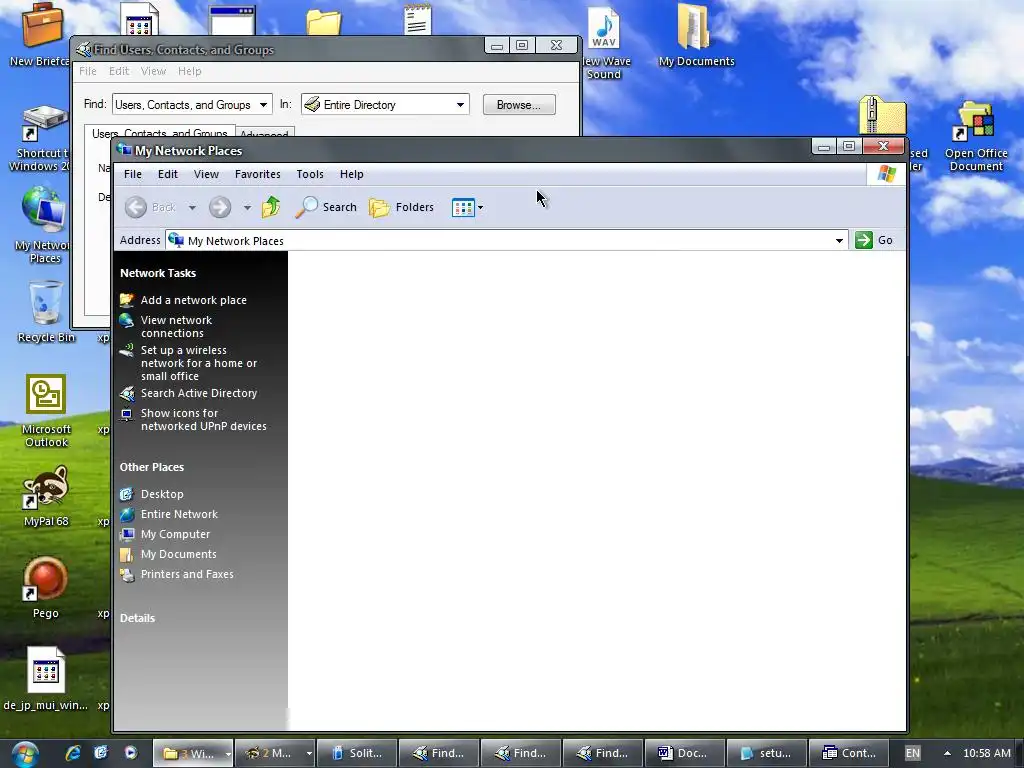Click the Back navigation button
1024x768 pixels.
point(150,207)
